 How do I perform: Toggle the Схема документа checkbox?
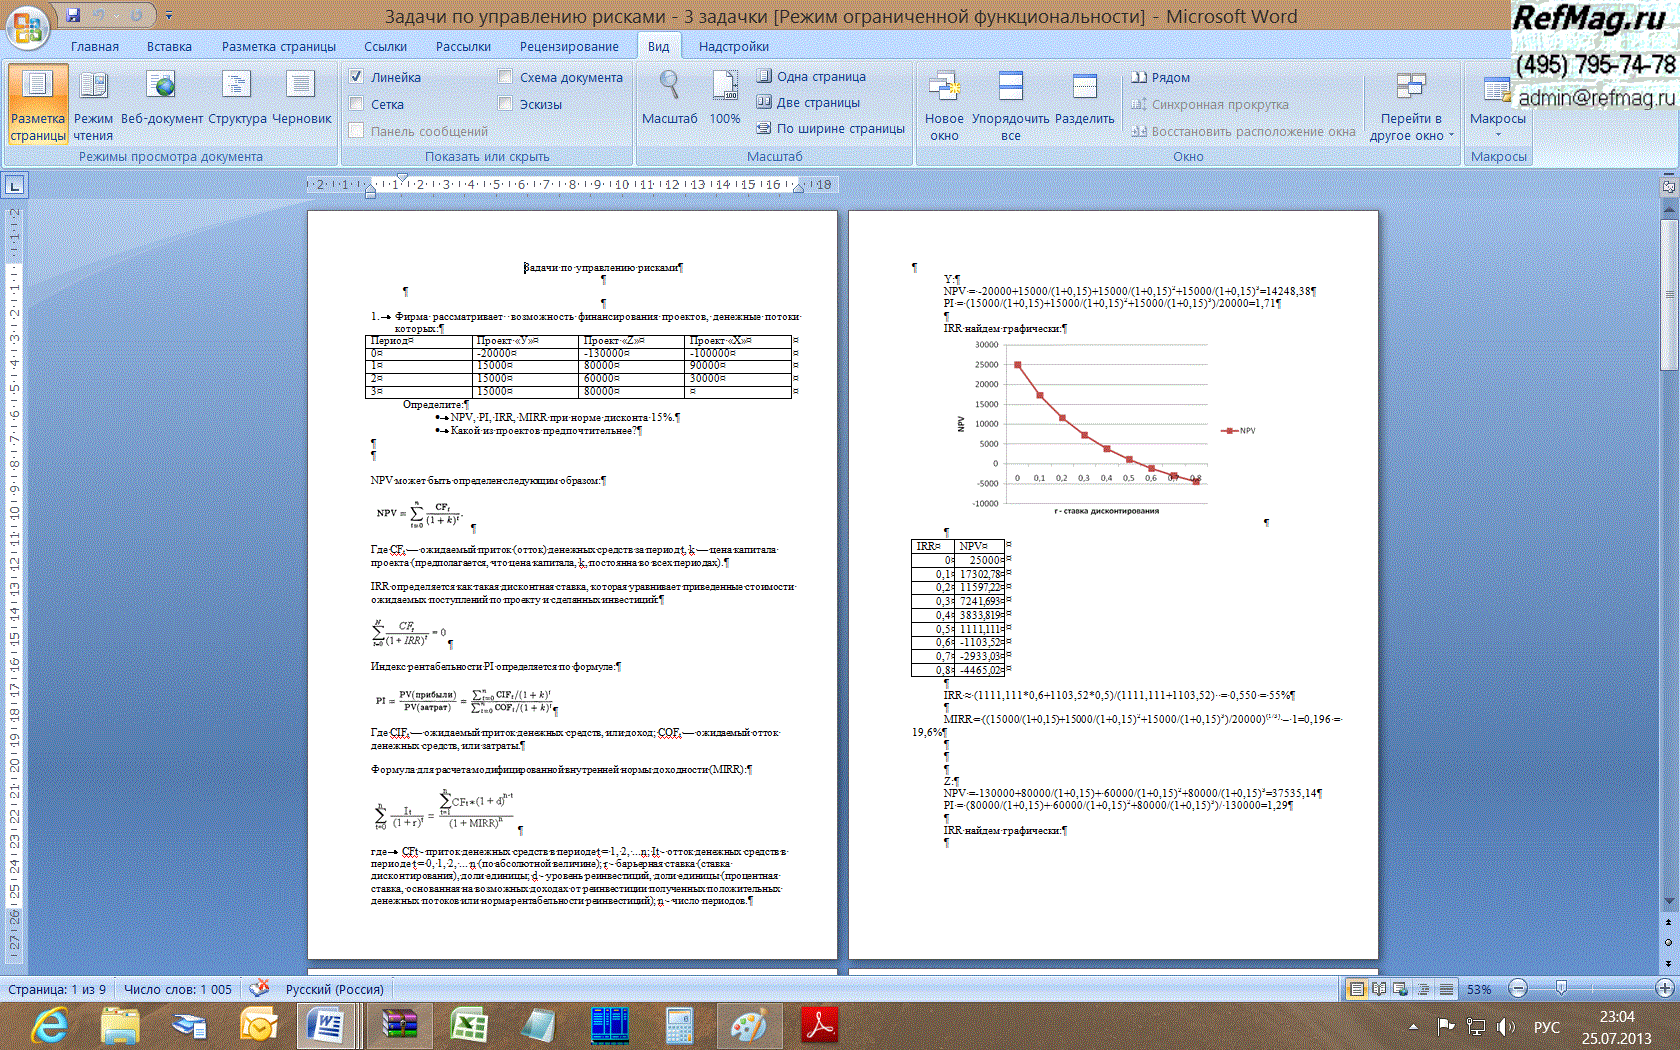pos(505,77)
